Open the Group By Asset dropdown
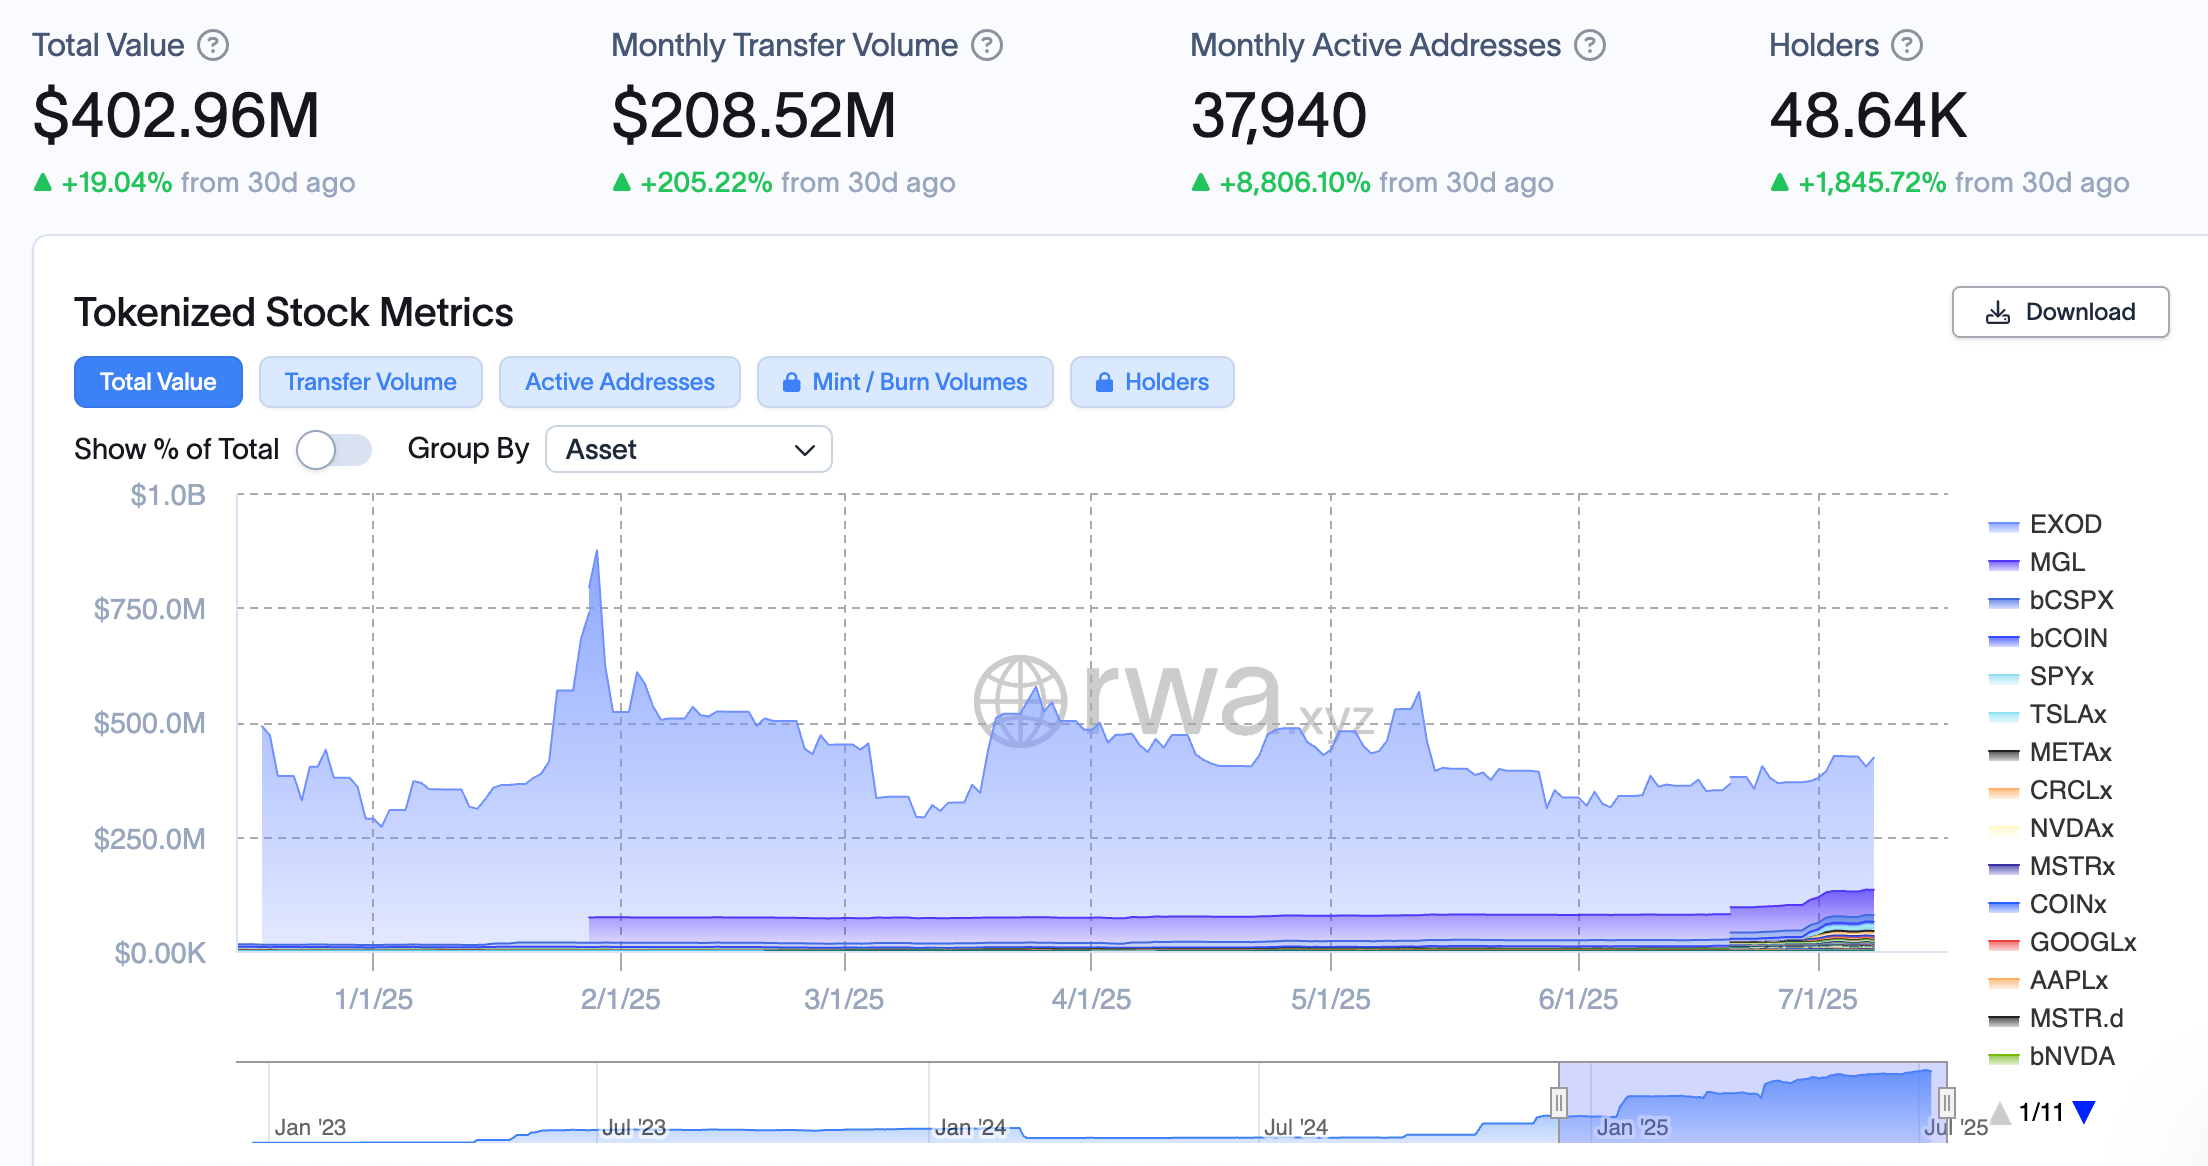The width and height of the screenshot is (2208, 1166). 688,450
